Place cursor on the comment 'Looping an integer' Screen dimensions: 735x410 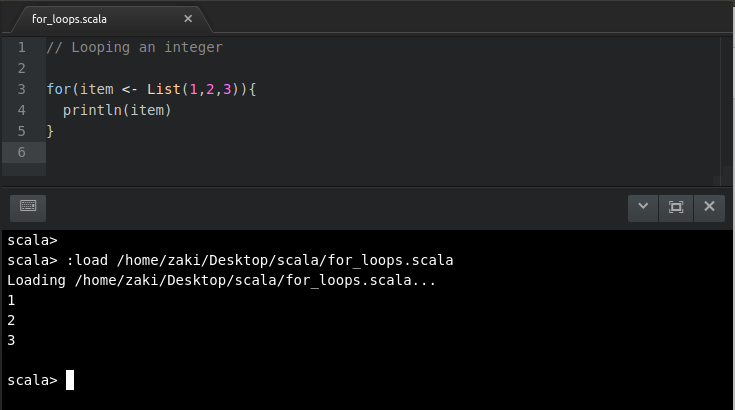pyautogui.click(x=147, y=47)
